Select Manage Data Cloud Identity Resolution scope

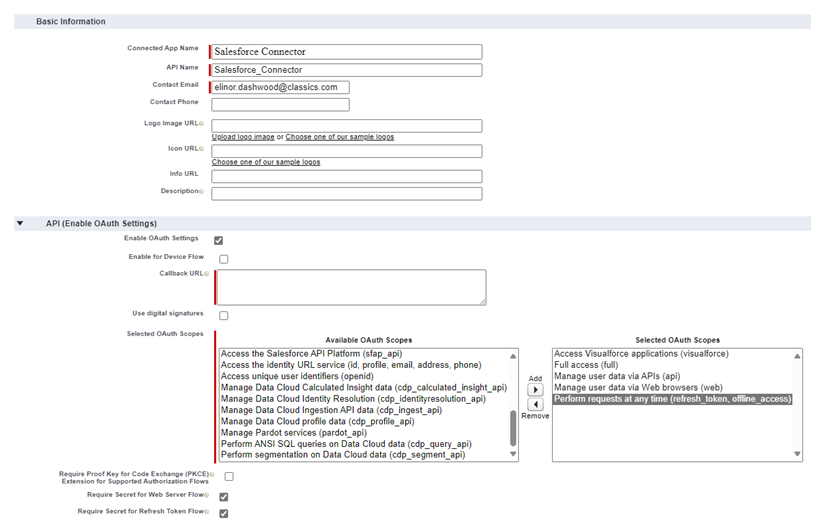pos(364,399)
